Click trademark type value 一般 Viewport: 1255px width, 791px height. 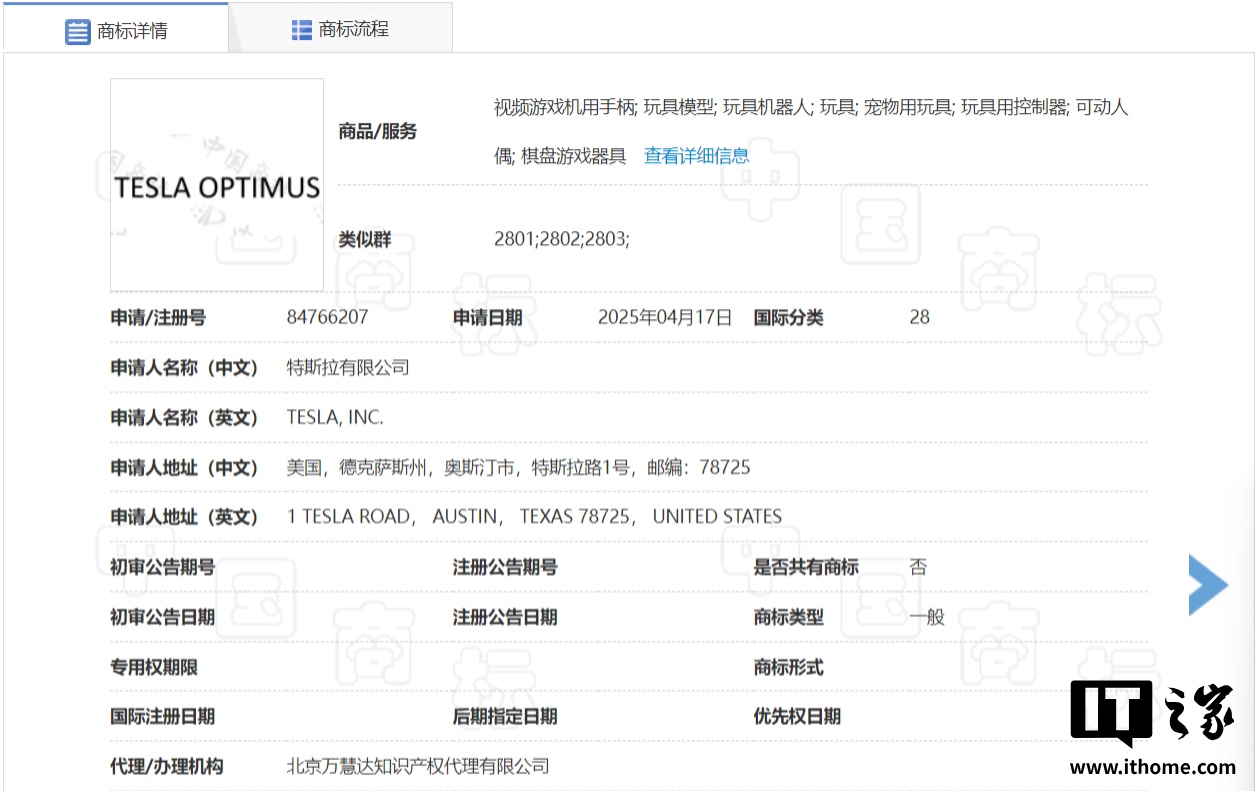coord(927,617)
